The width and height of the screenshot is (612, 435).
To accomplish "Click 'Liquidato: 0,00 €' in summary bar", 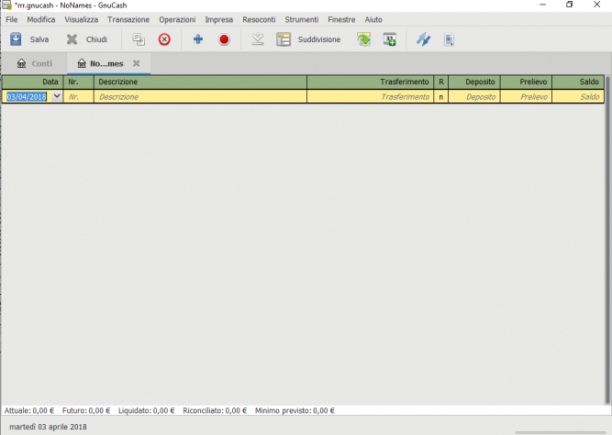I will (146, 410).
